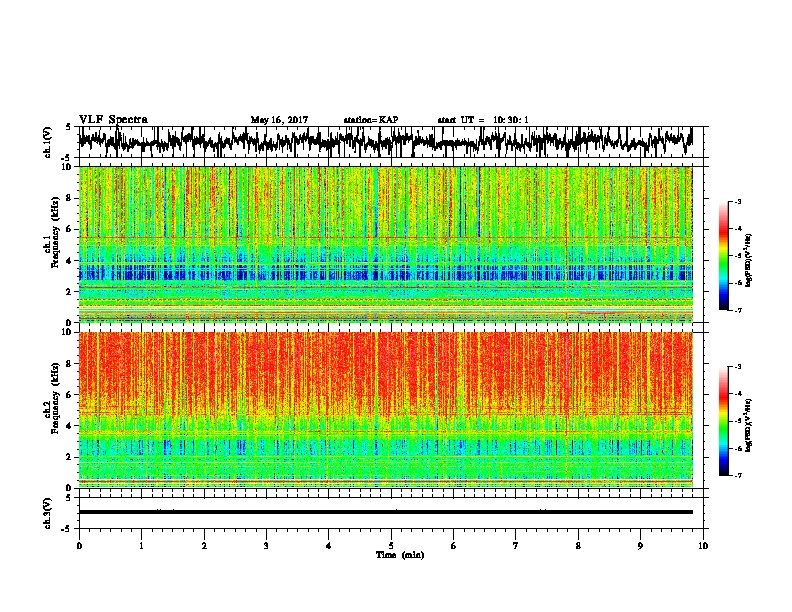Click time axis tick label "2"

coord(204,546)
